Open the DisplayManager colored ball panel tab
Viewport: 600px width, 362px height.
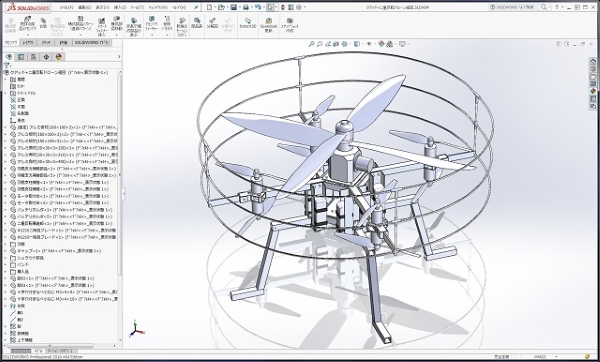tap(59, 57)
